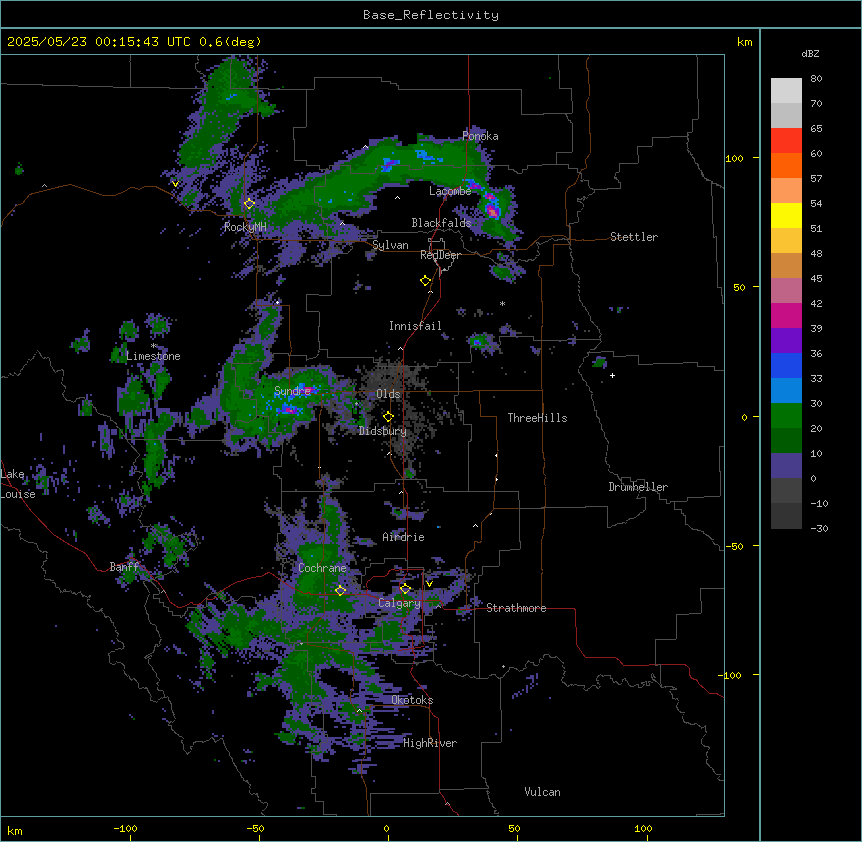Viewport: 862px width, 842px height.
Task: Click the -50 tick on the vertical axis
Action: pos(734,546)
